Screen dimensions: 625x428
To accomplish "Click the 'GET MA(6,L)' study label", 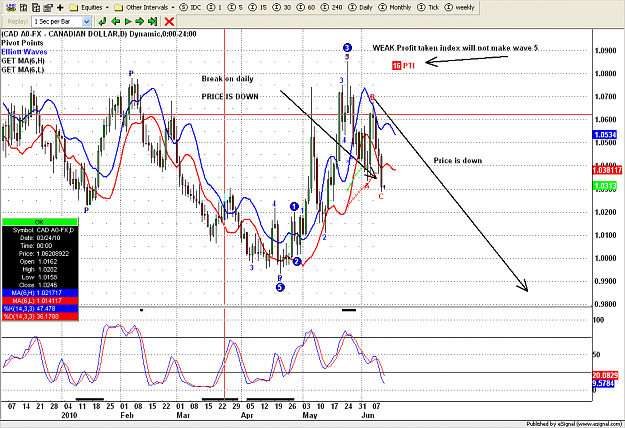I will click(x=23, y=70).
